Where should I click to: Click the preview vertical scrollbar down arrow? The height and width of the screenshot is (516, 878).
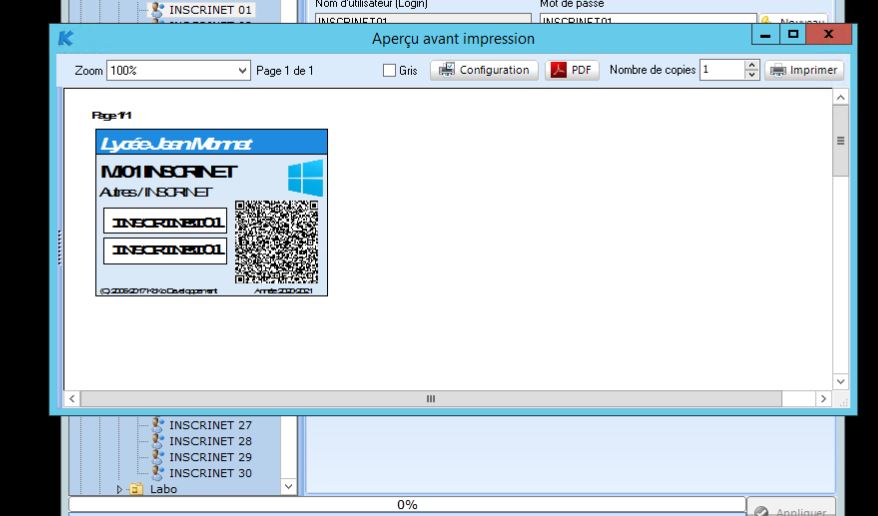click(x=840, y=382)
